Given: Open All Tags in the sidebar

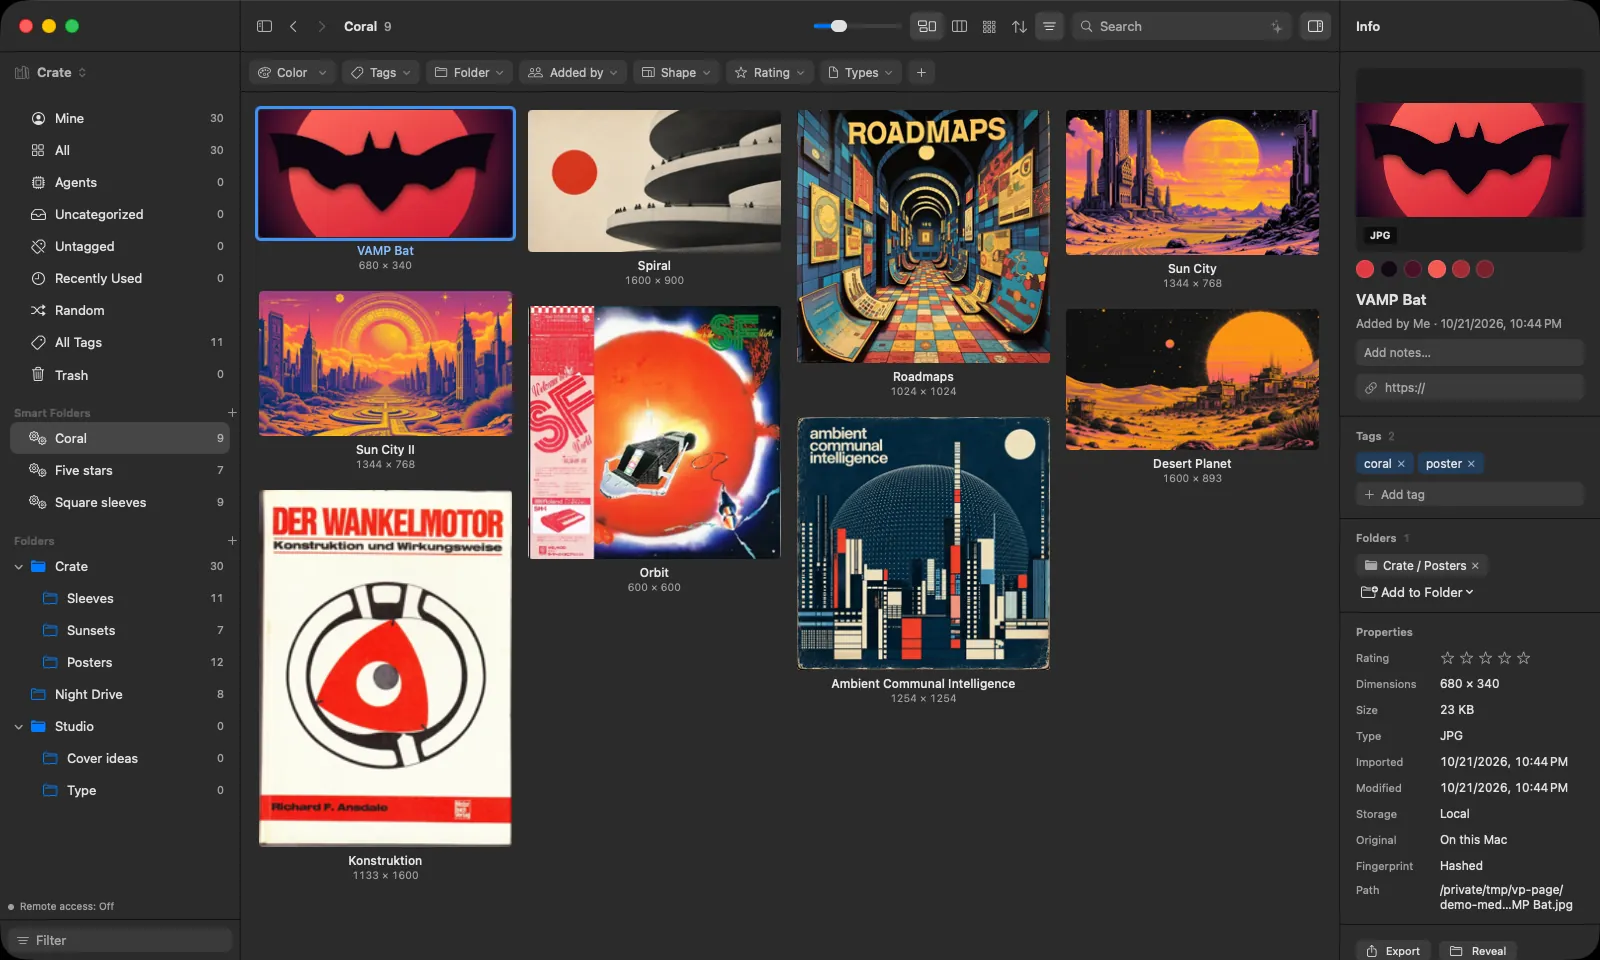Looking at the screenshot, I should (x=120, y=342).
